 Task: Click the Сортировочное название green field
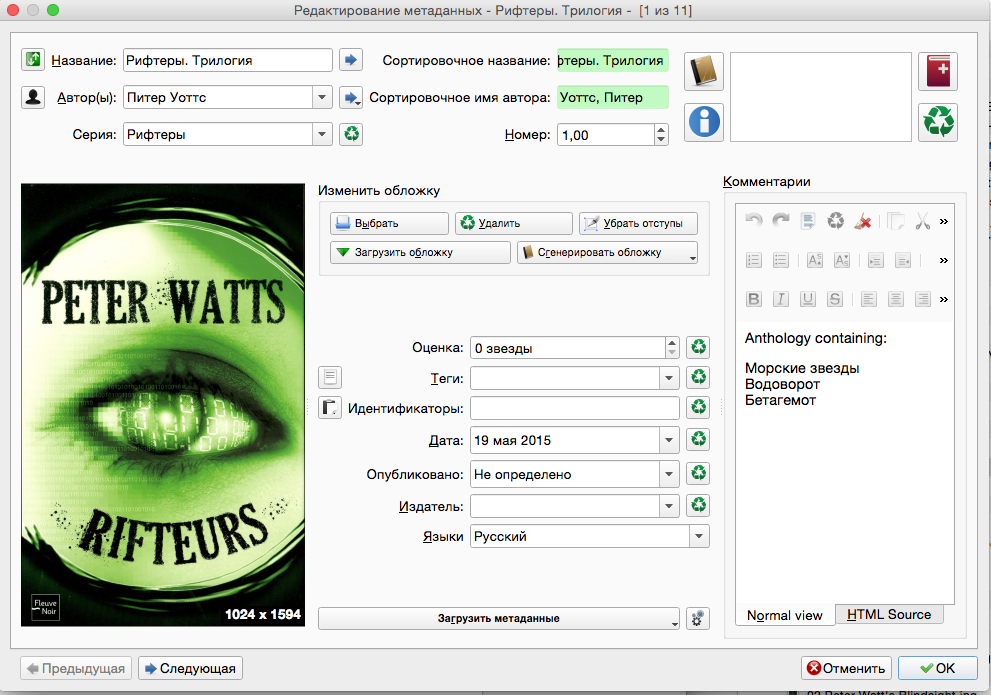612,60
